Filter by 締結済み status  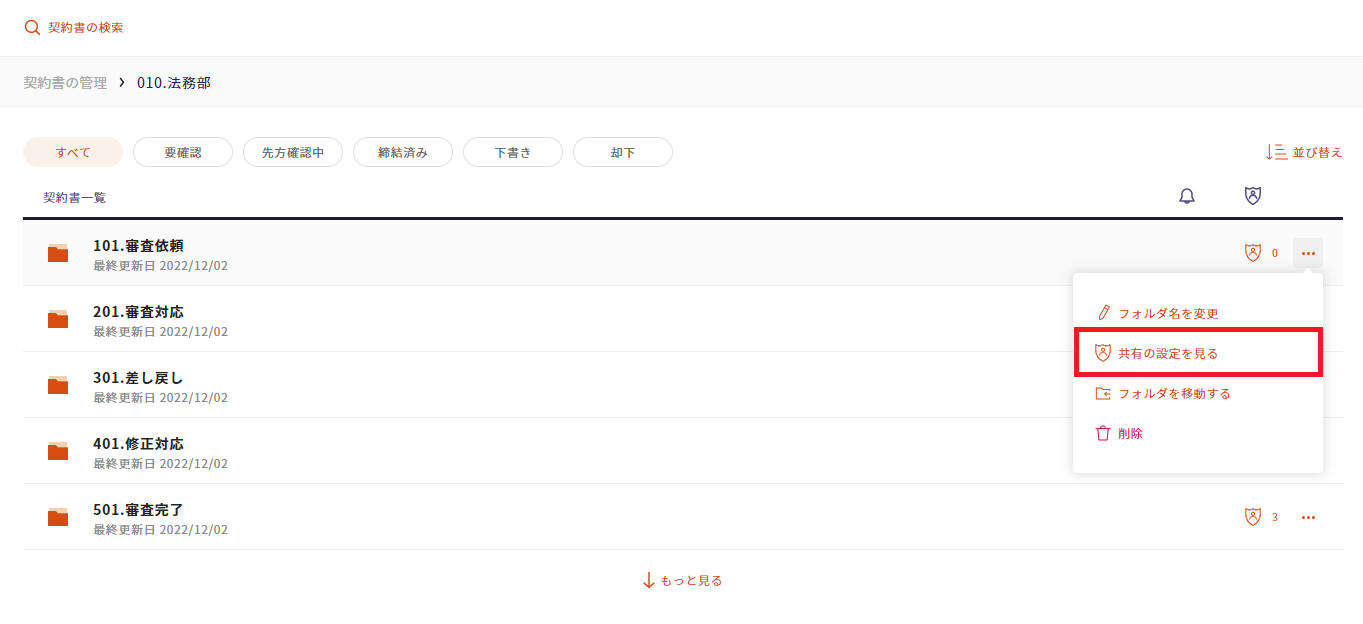click(x=403, y=152)
